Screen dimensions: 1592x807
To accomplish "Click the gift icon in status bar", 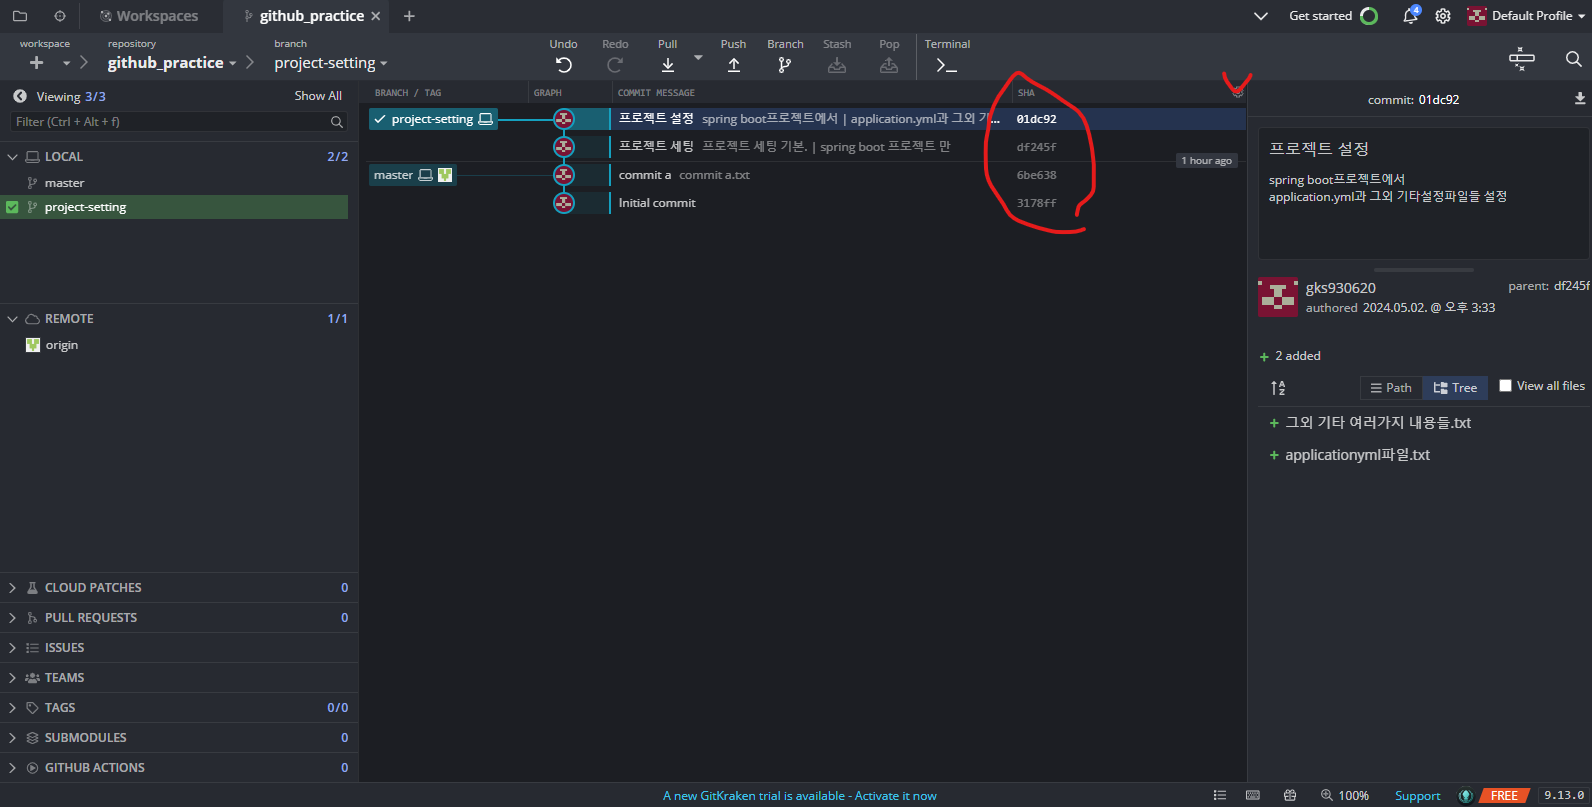I will (1290, 795).
